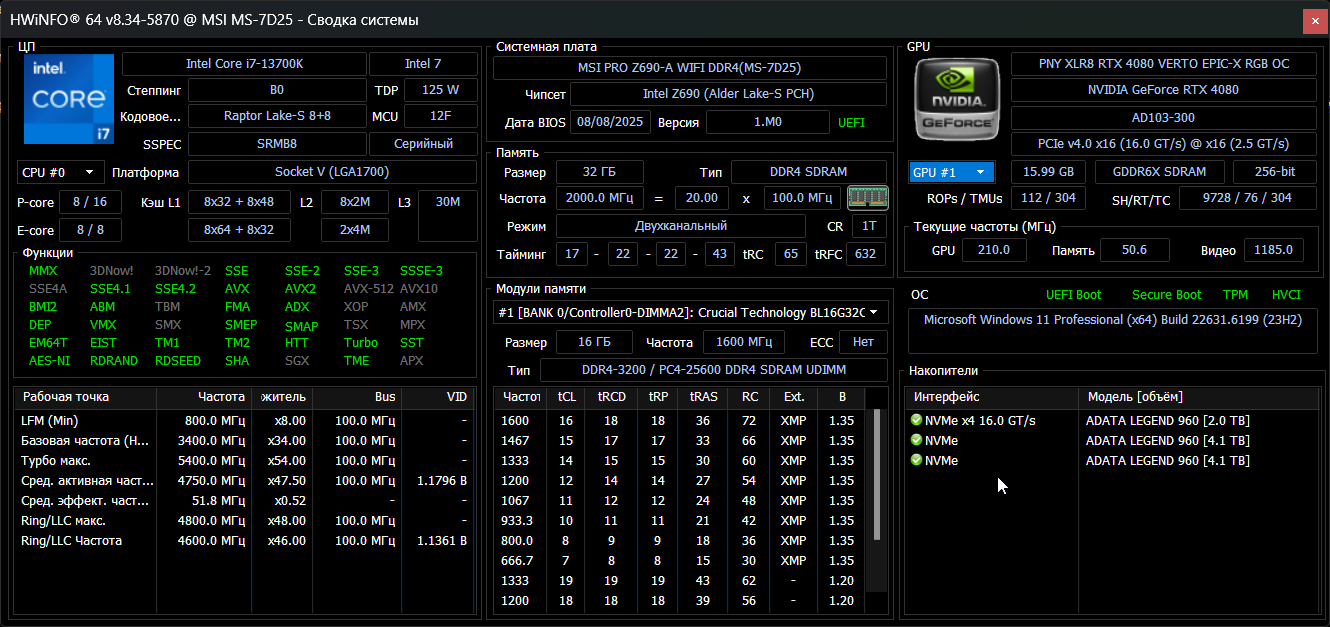Open the CPU #0 selector dropdown
The height and width of the screenshot is (627, 1330).
coord(61,172)
